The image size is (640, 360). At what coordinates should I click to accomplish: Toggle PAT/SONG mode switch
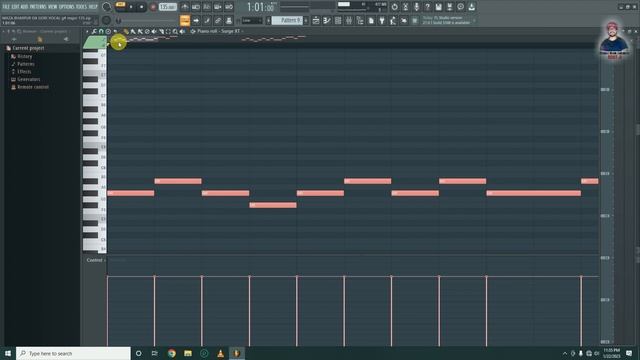tap(120, 5)
